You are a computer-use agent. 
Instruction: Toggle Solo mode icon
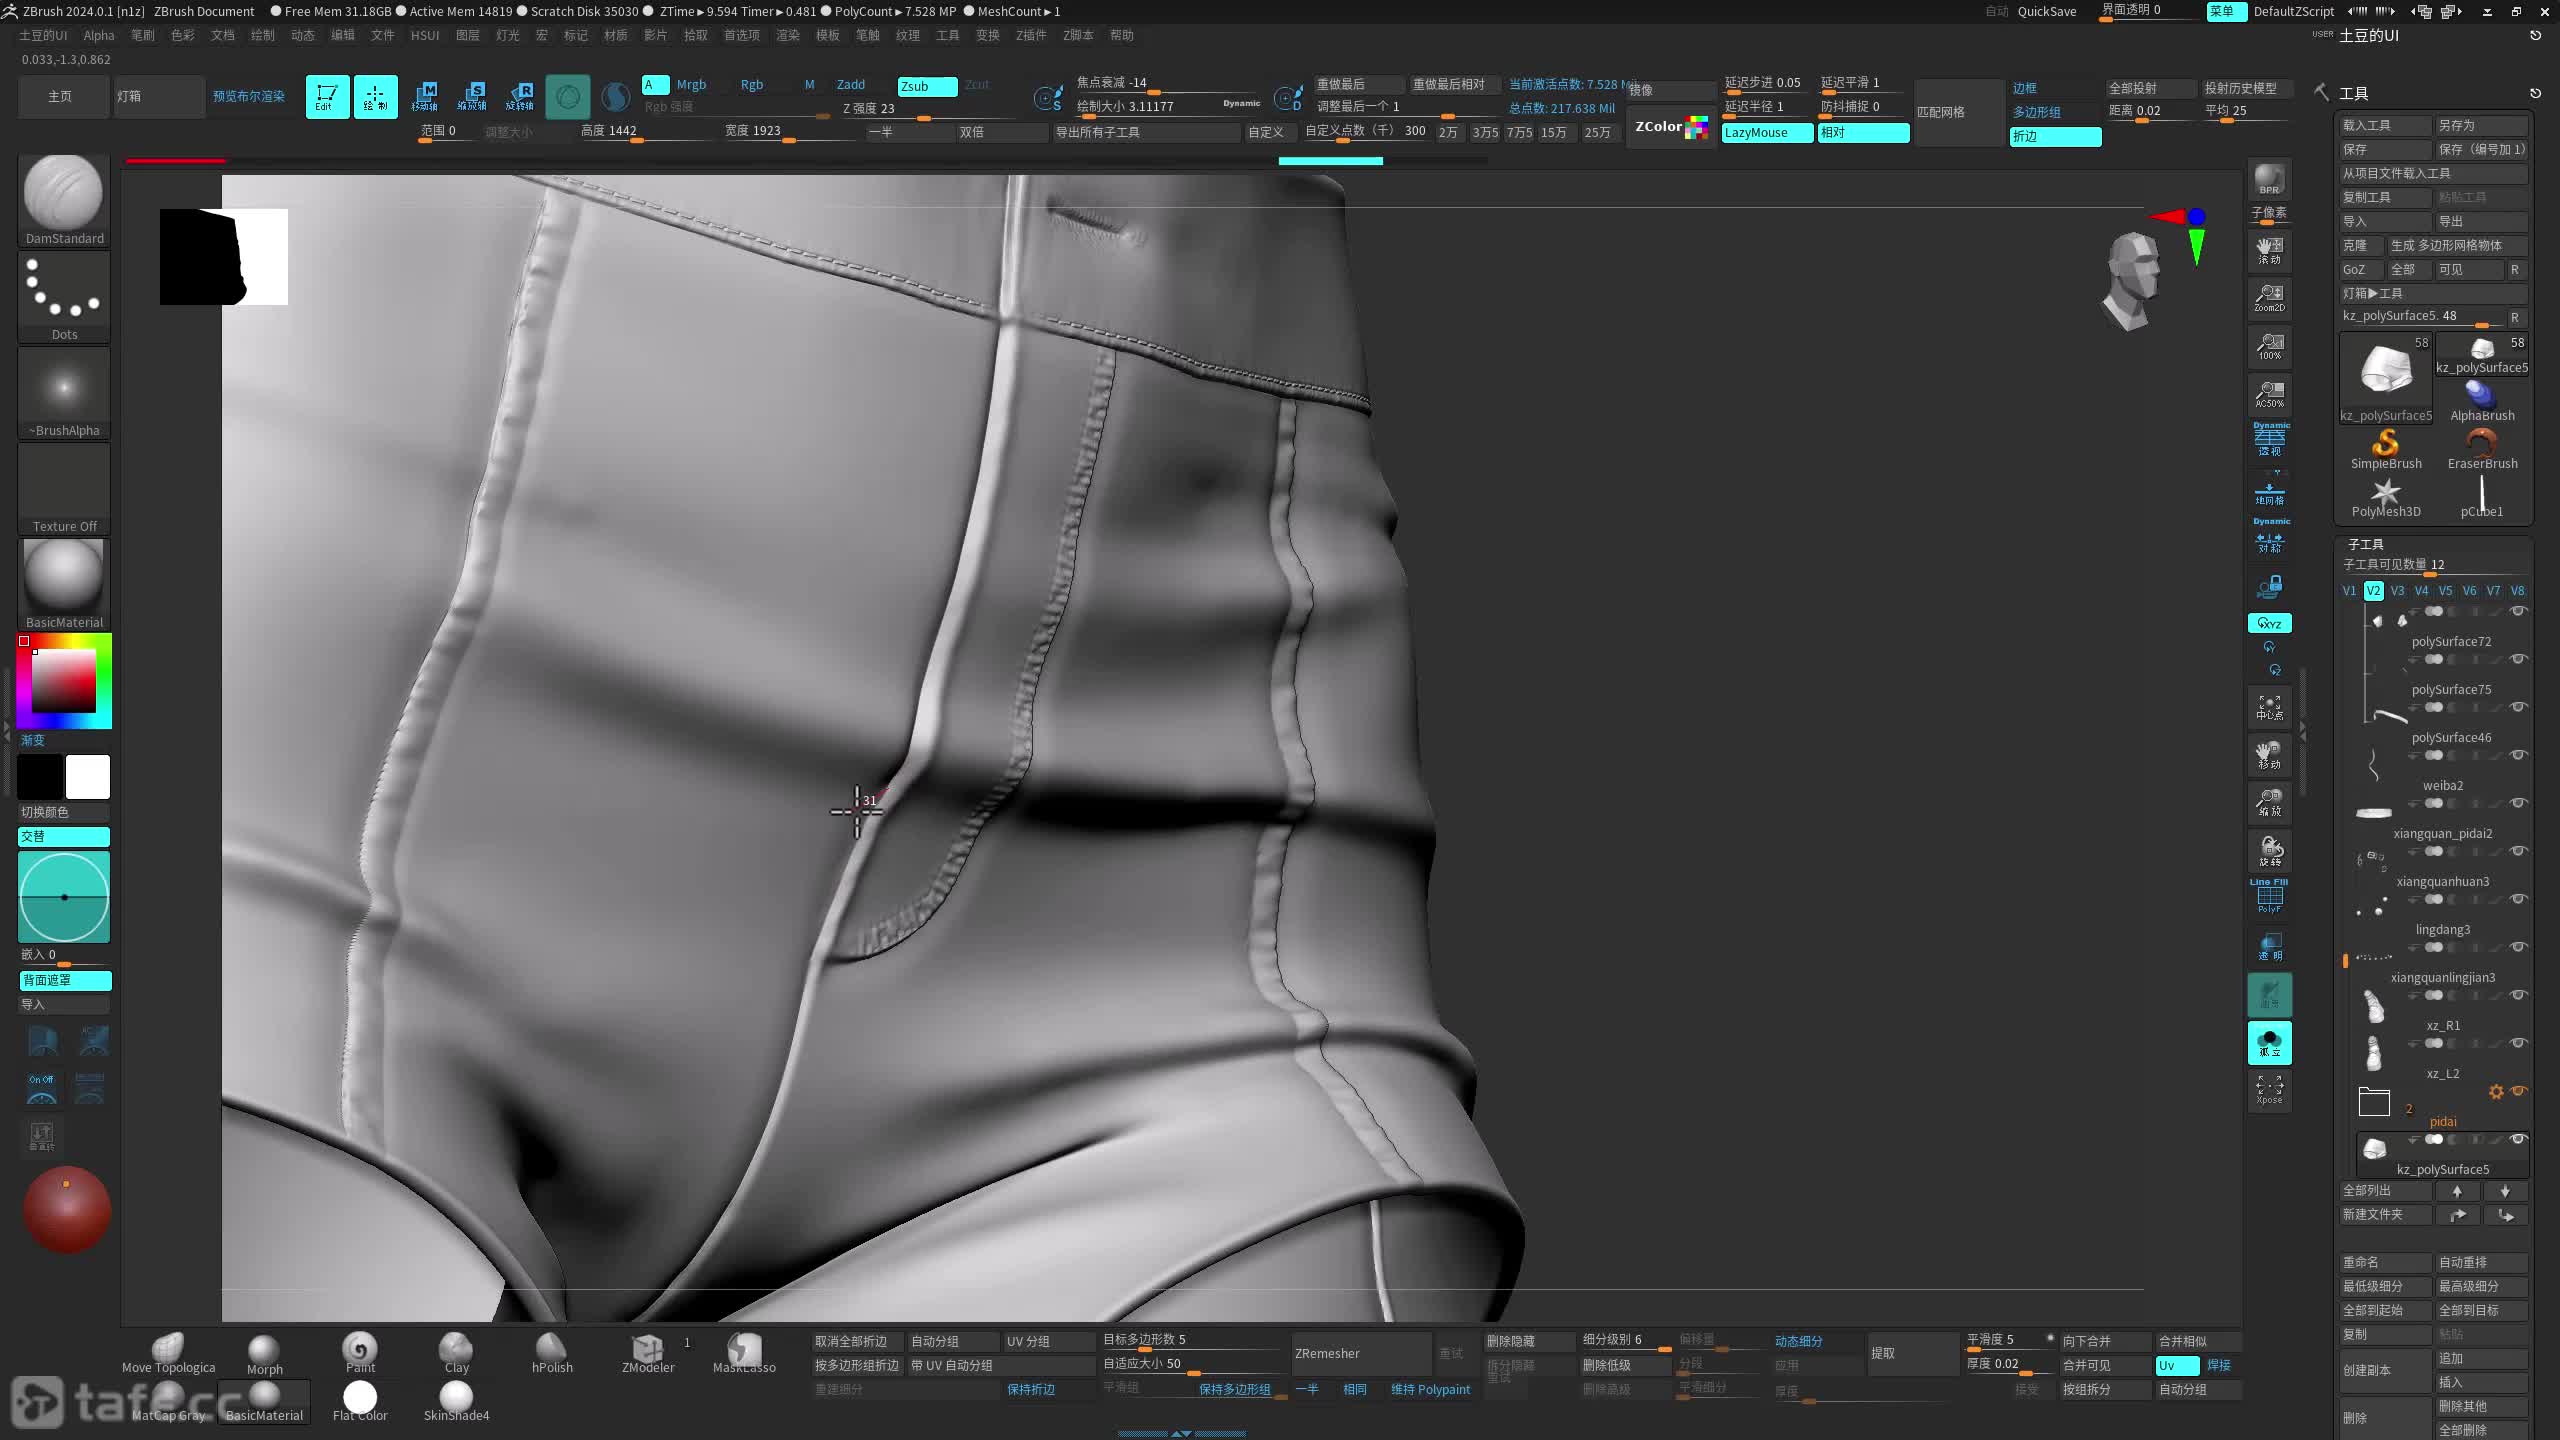pyautogui.click(x=2269, y=1043)
